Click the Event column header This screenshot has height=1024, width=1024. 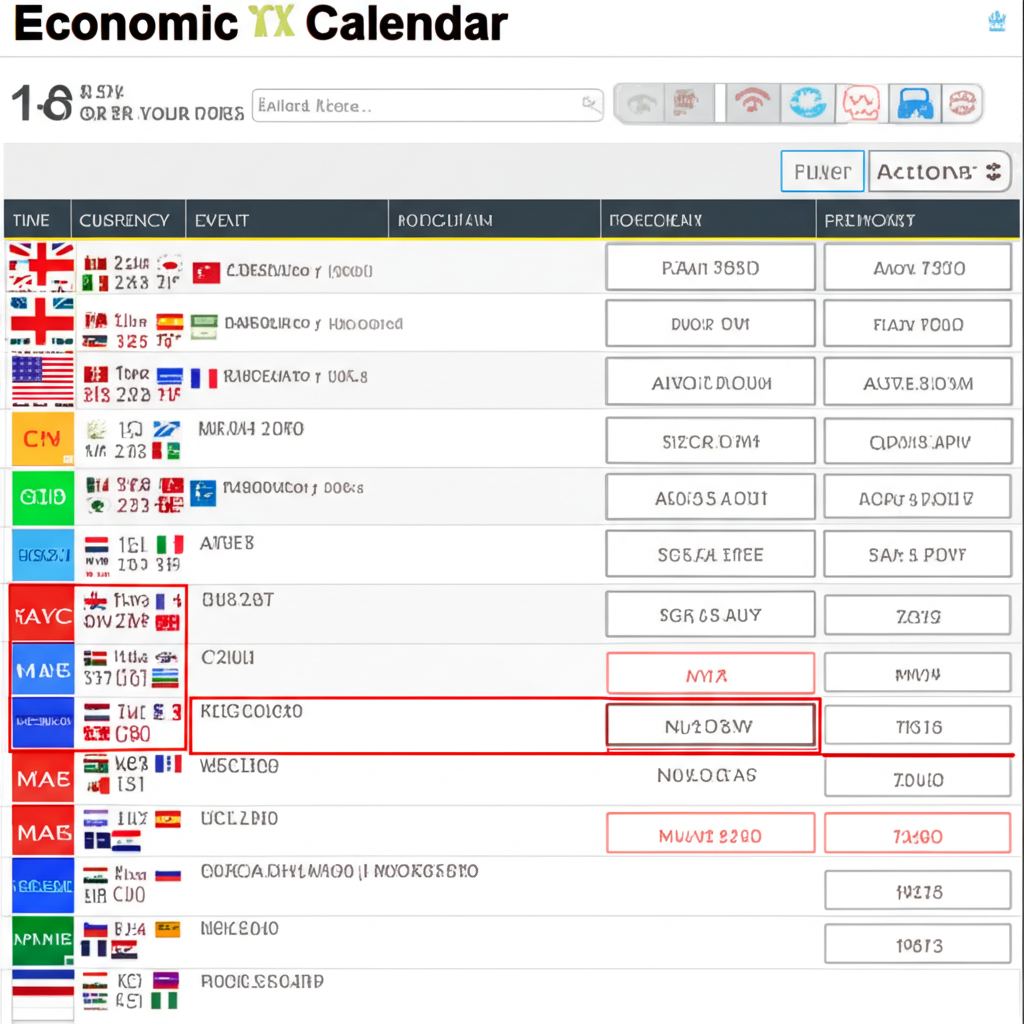(x=222, y=220)
